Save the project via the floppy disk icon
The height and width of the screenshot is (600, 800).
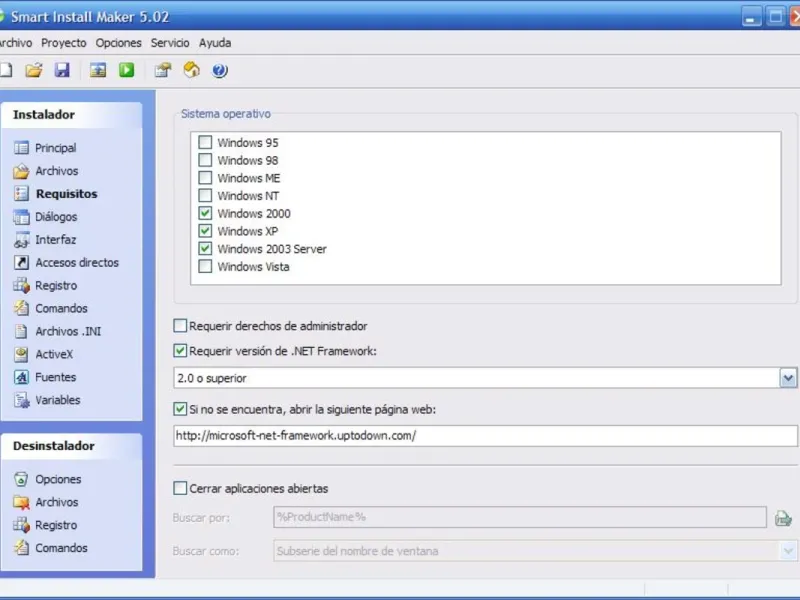click(62, 70)
